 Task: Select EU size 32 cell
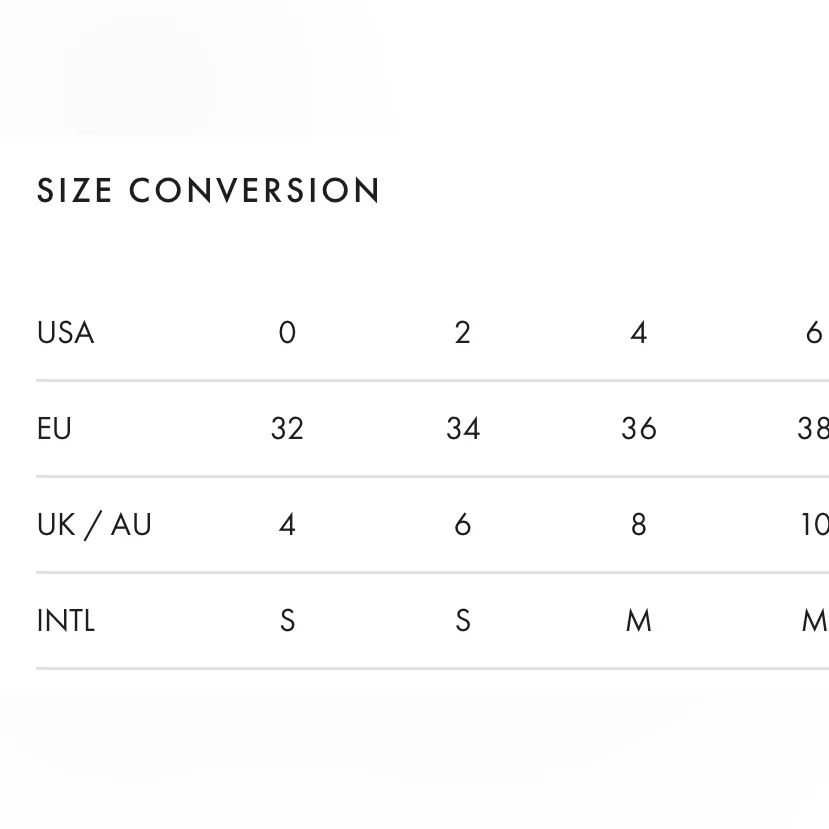coord(287,428)
